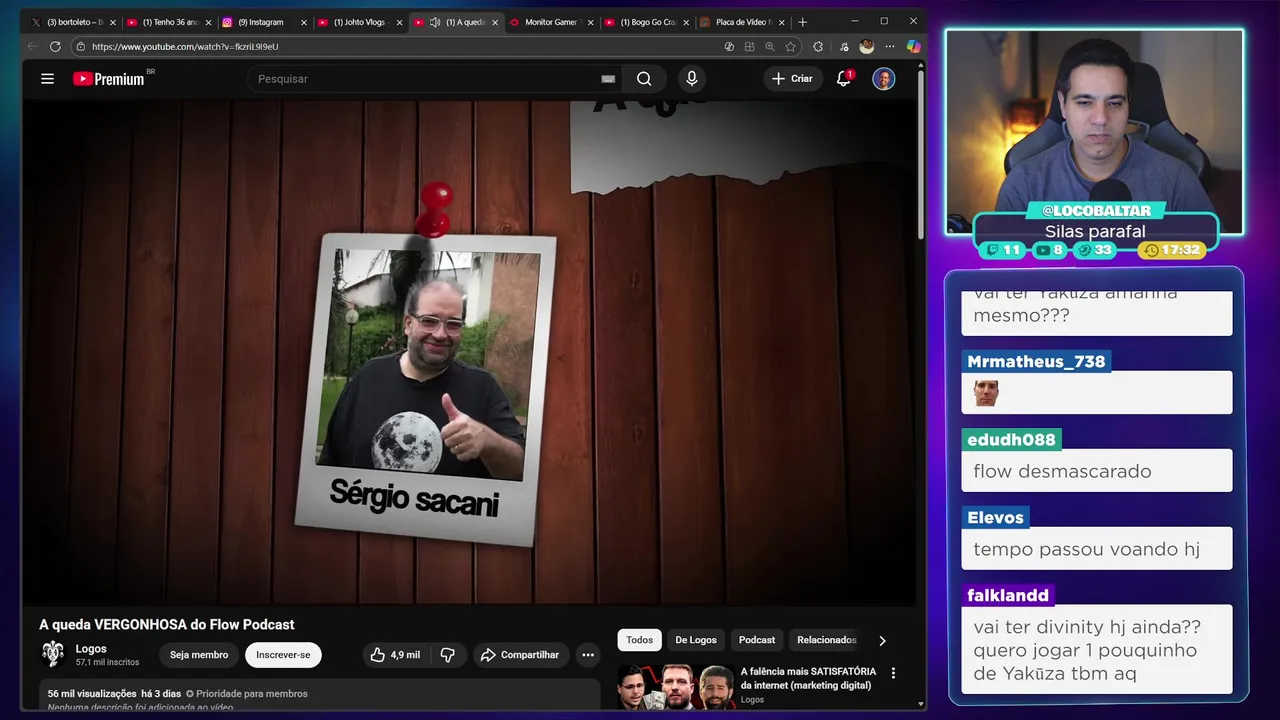This screenshot has height=720, width=1280.
Task: Reload the page with refresh icon
Action: pyautogui.click(x=55, y=46)
